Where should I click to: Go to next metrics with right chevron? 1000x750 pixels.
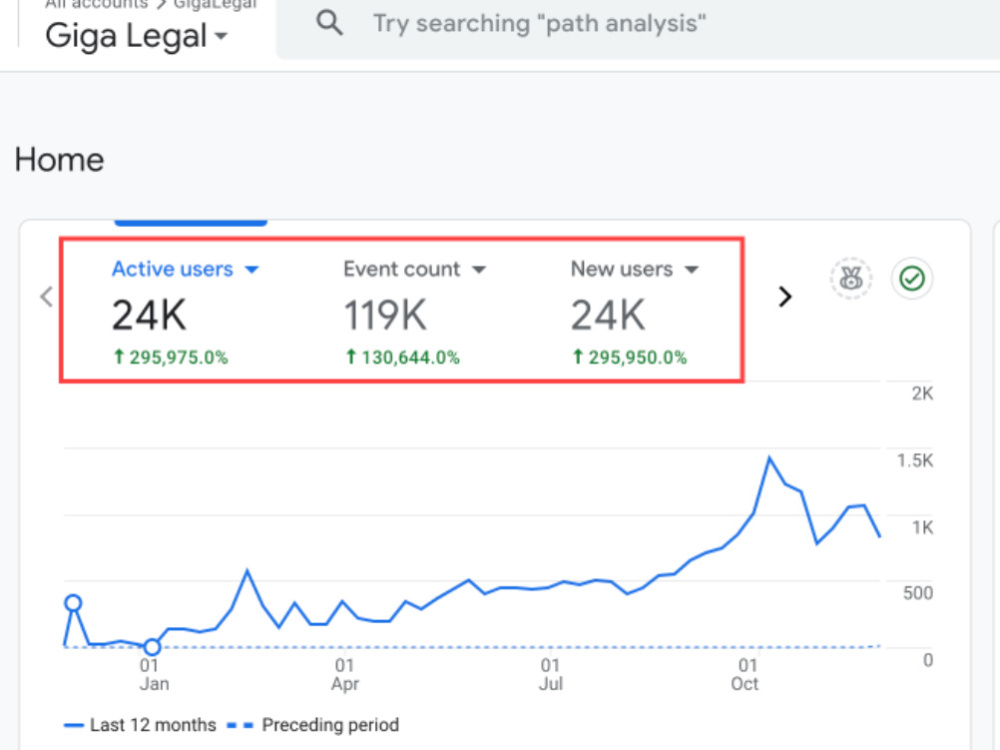tap(785, 297)
